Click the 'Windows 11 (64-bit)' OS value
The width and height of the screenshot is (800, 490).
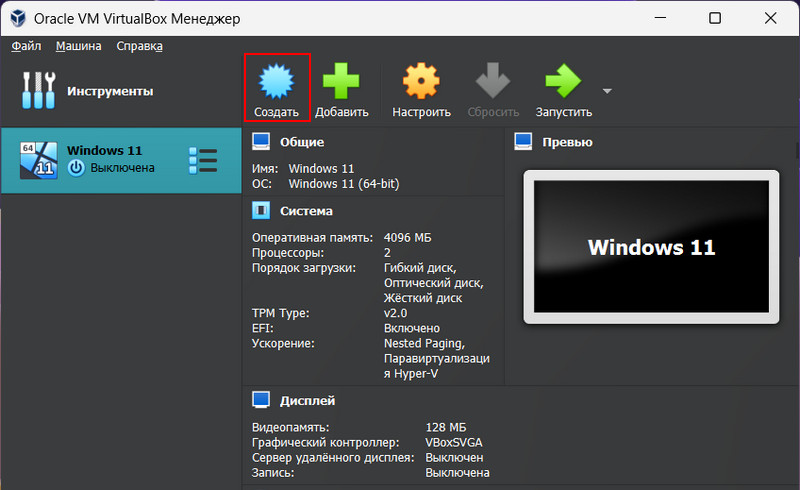click(344, 184)
